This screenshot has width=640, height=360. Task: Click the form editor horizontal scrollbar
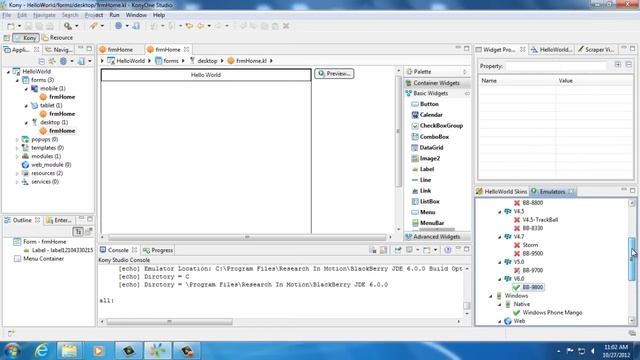click(x=247, y=237)
